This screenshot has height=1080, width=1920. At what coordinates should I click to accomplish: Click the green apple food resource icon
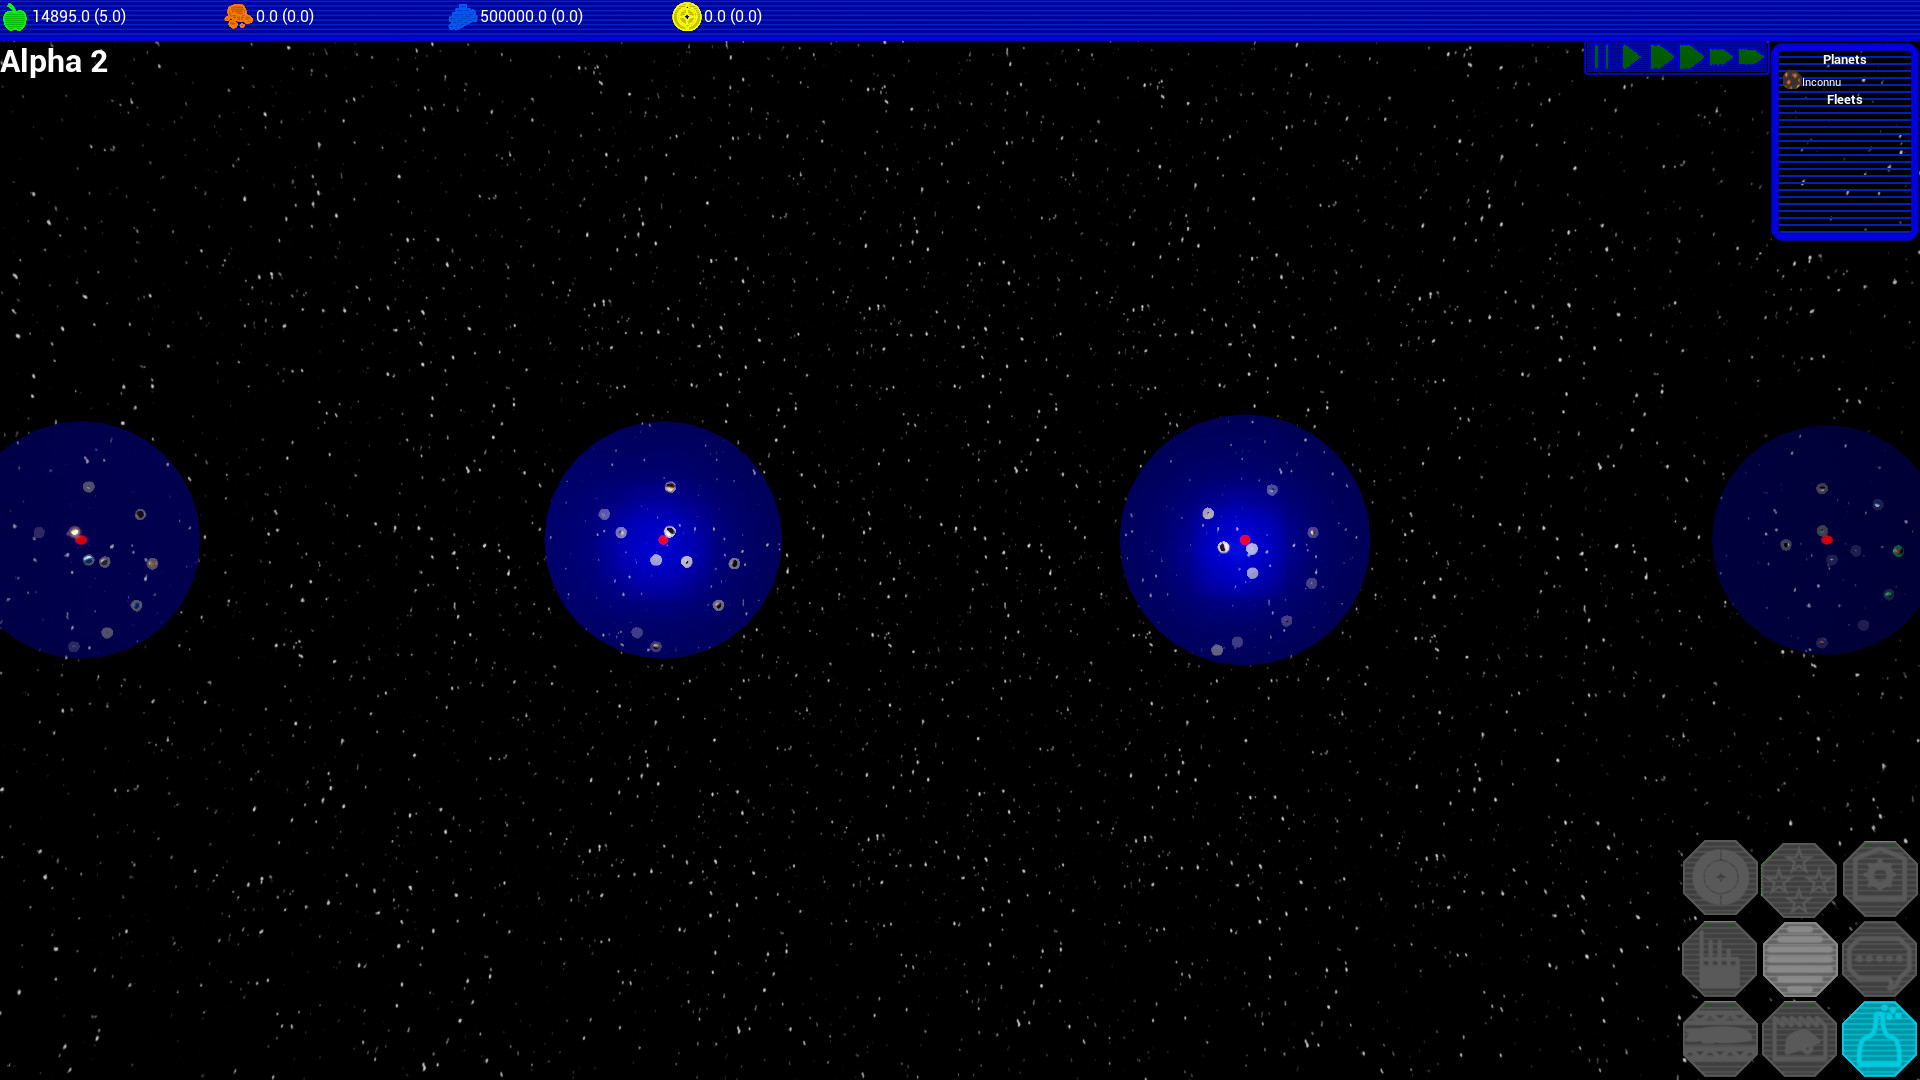[15, 17]
